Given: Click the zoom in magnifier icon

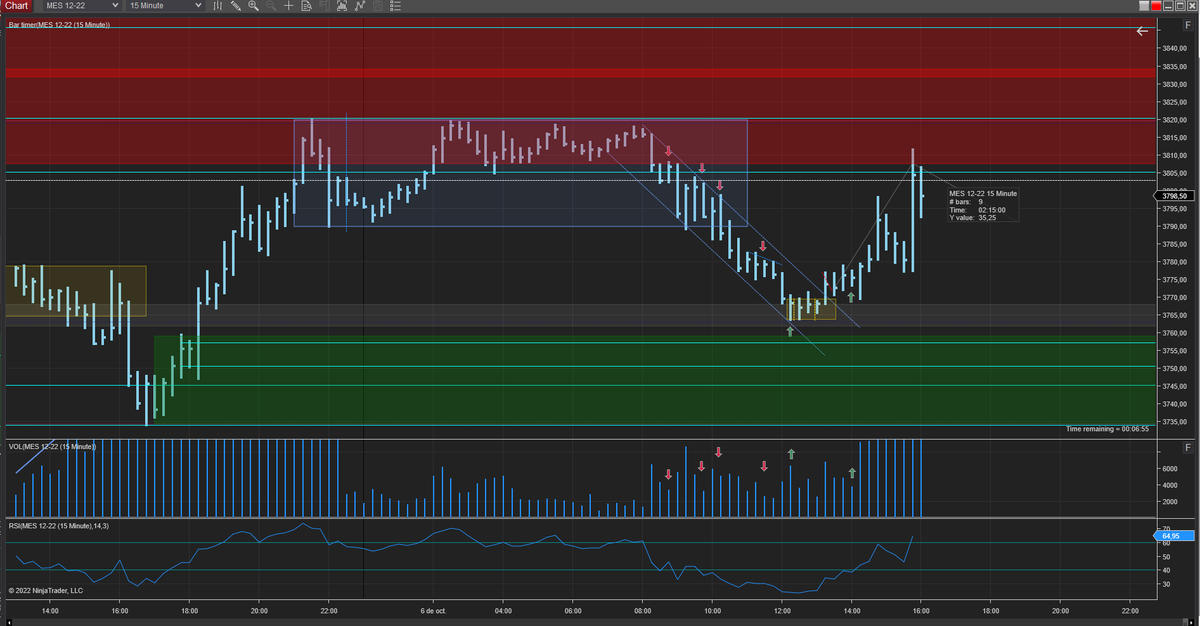Looking at the screenshot, I should (x=253, y=6).
